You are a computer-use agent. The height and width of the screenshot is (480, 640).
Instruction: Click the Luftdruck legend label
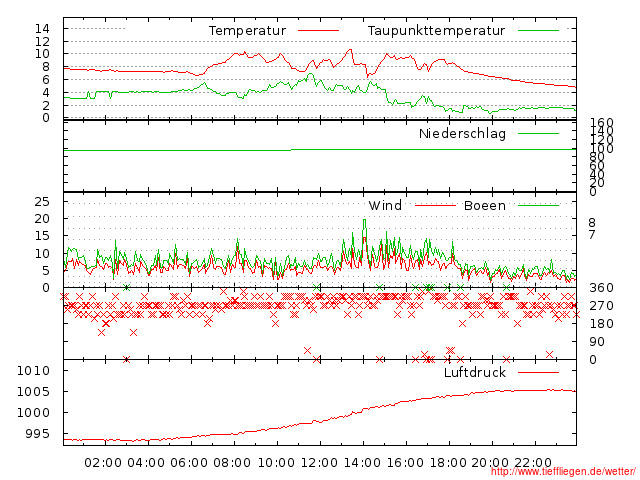pos(475,373)
